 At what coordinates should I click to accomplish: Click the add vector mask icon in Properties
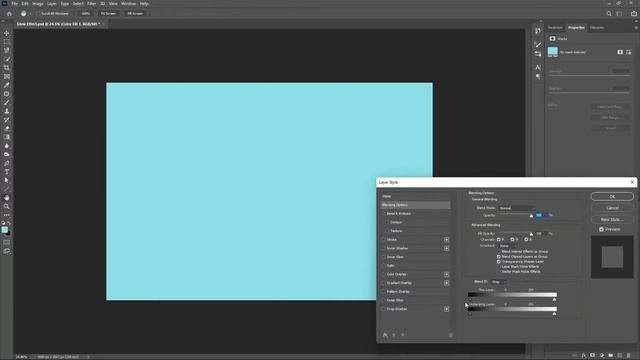(628, 52)
